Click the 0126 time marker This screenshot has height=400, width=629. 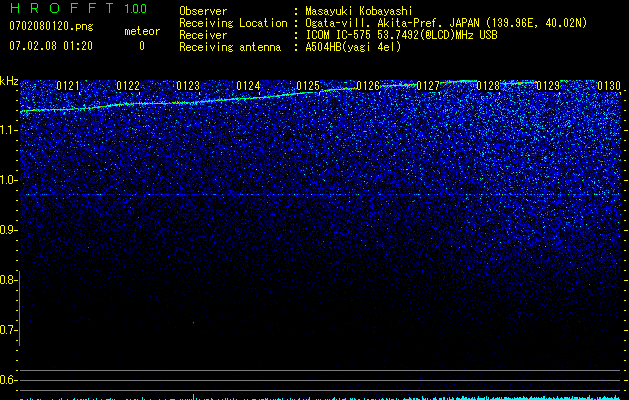368,86
